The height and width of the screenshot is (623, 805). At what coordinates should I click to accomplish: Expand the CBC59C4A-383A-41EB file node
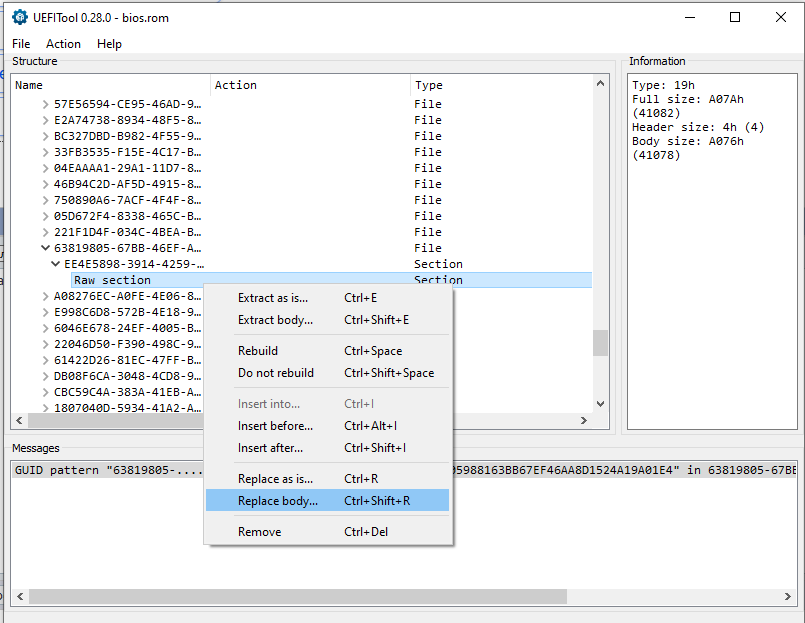click(x=45, y=392)
